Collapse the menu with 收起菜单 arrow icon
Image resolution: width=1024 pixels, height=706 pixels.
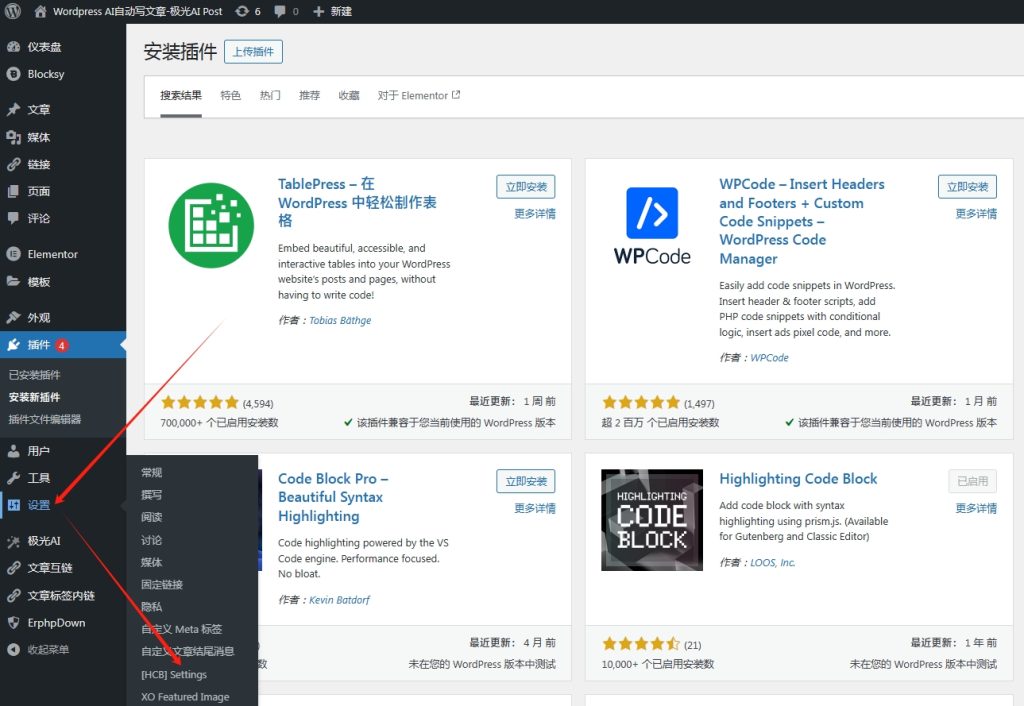(13, 649)
